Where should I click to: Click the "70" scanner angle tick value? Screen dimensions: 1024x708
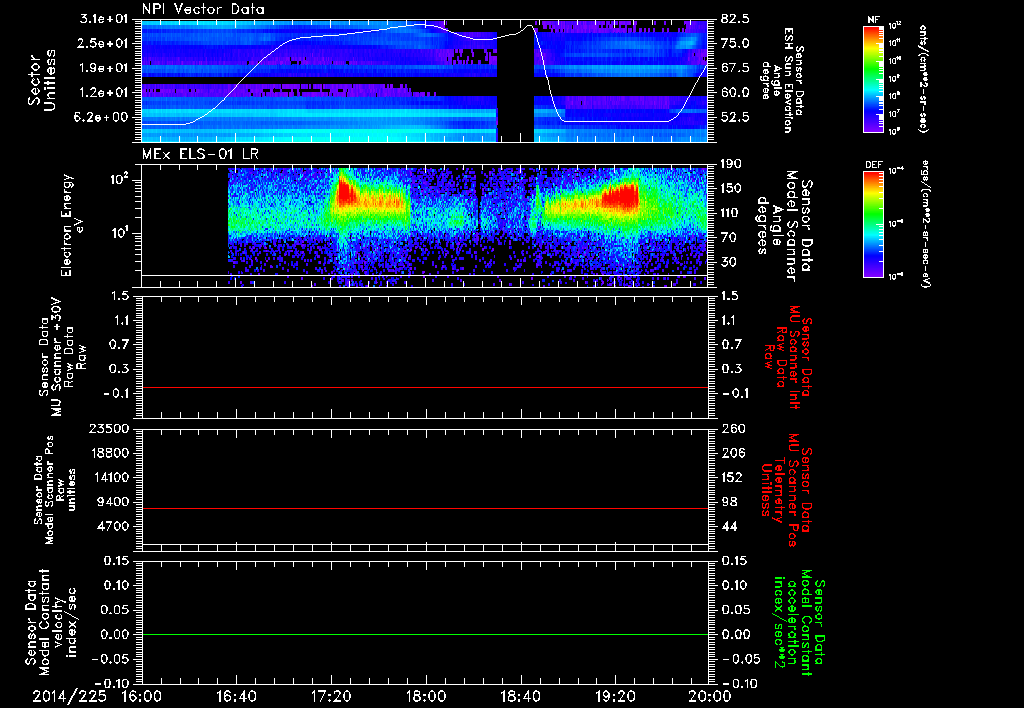(728, 238)
